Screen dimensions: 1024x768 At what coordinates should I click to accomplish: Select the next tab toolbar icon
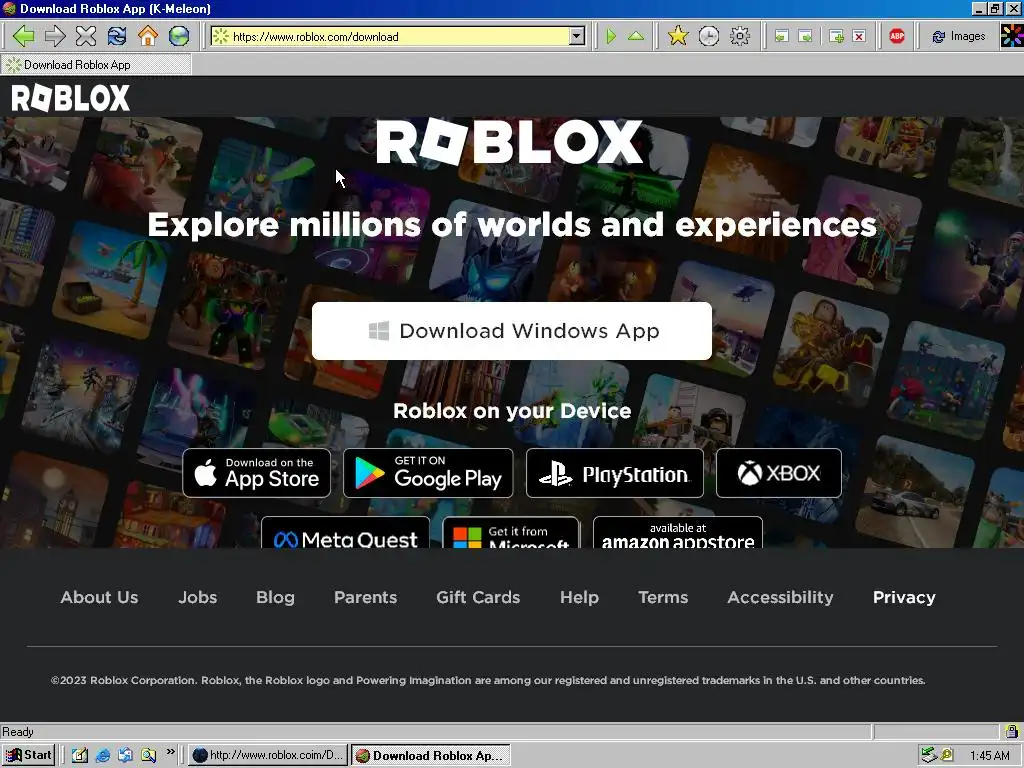(806, 37)
